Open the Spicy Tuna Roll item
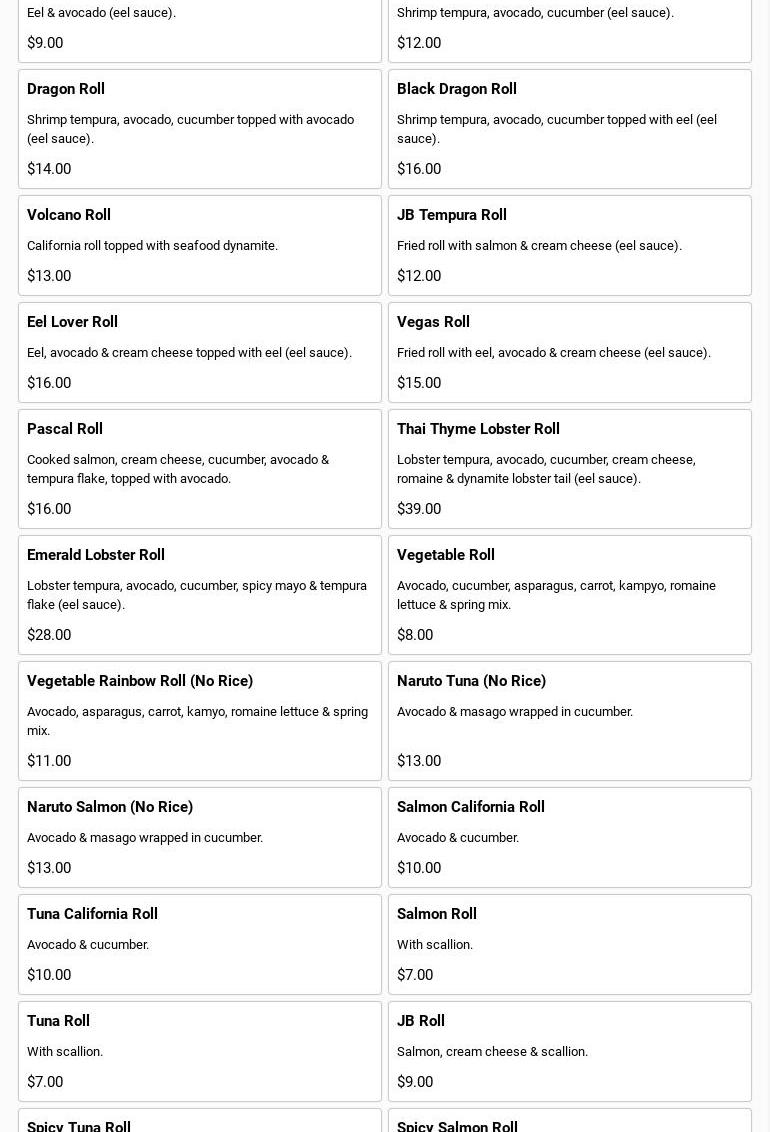This screenshot has height=1132, width=770. click(199, 1122)
